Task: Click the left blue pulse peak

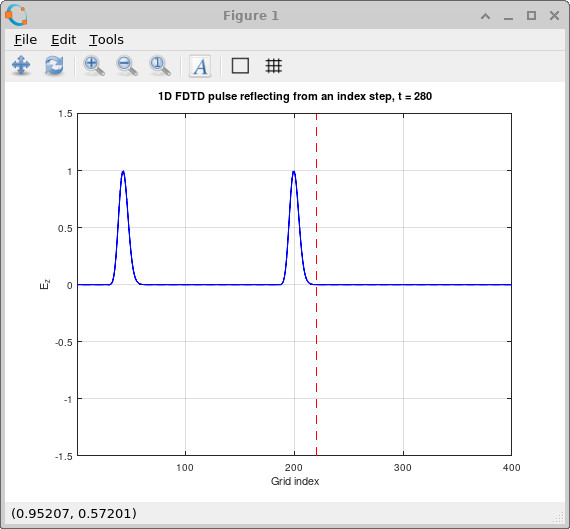Action: pyautogui.click(x=123, y=172)
